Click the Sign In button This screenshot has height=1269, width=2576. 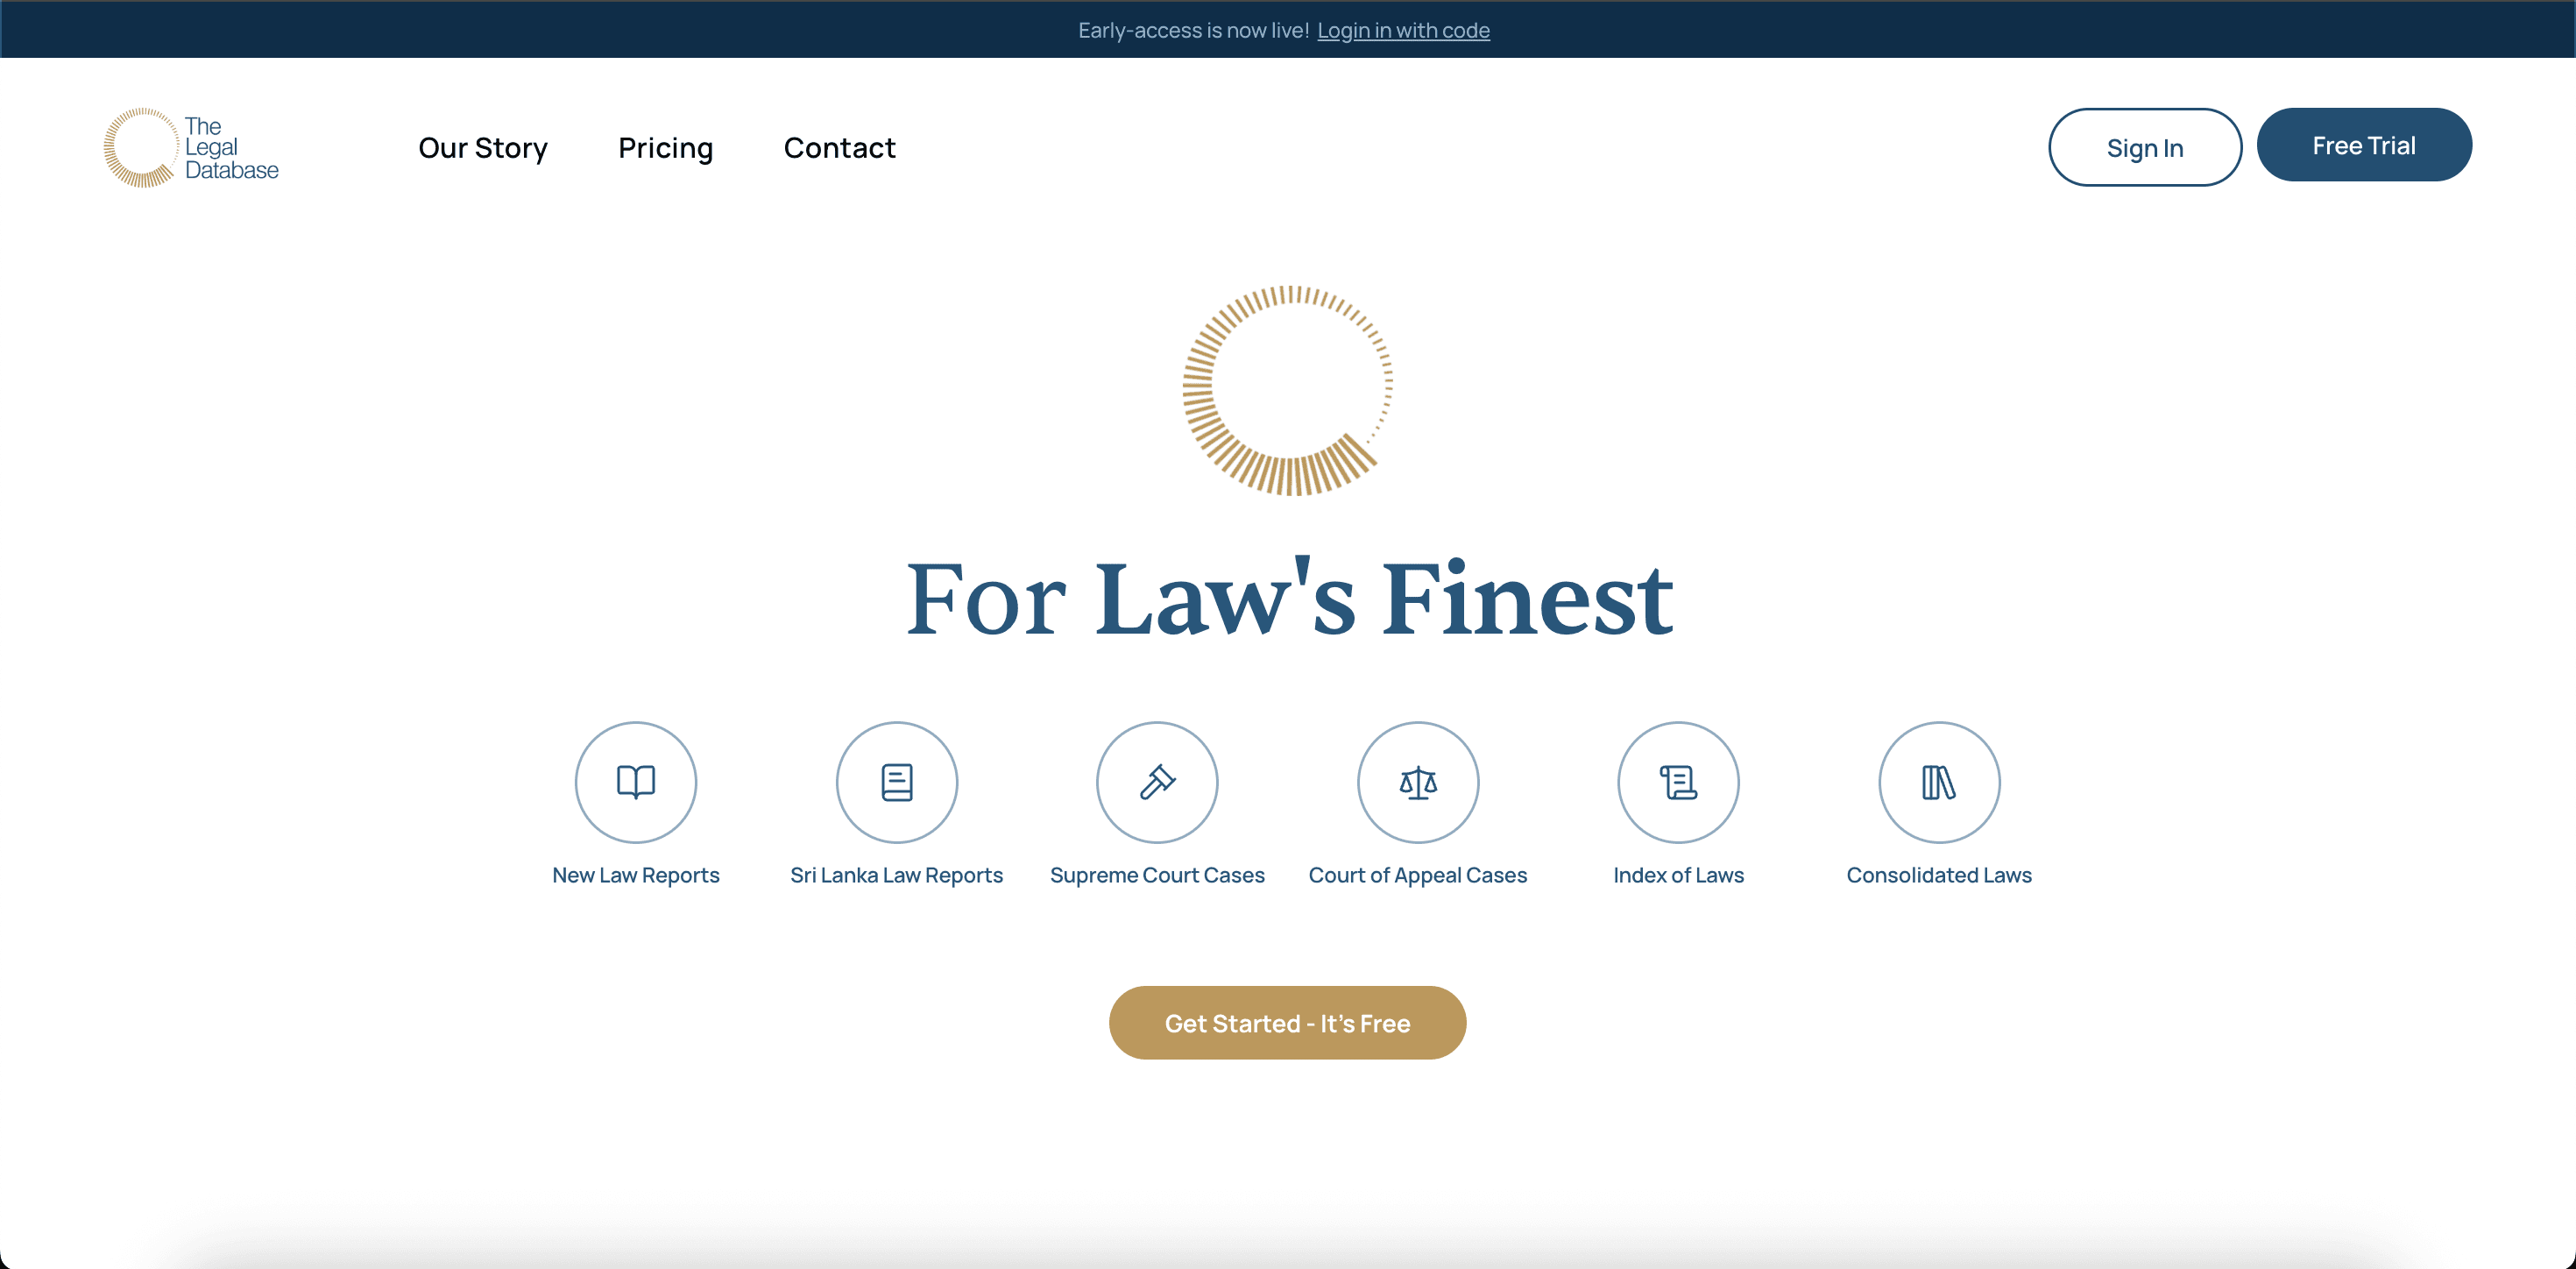click(x=2144, y=147)
